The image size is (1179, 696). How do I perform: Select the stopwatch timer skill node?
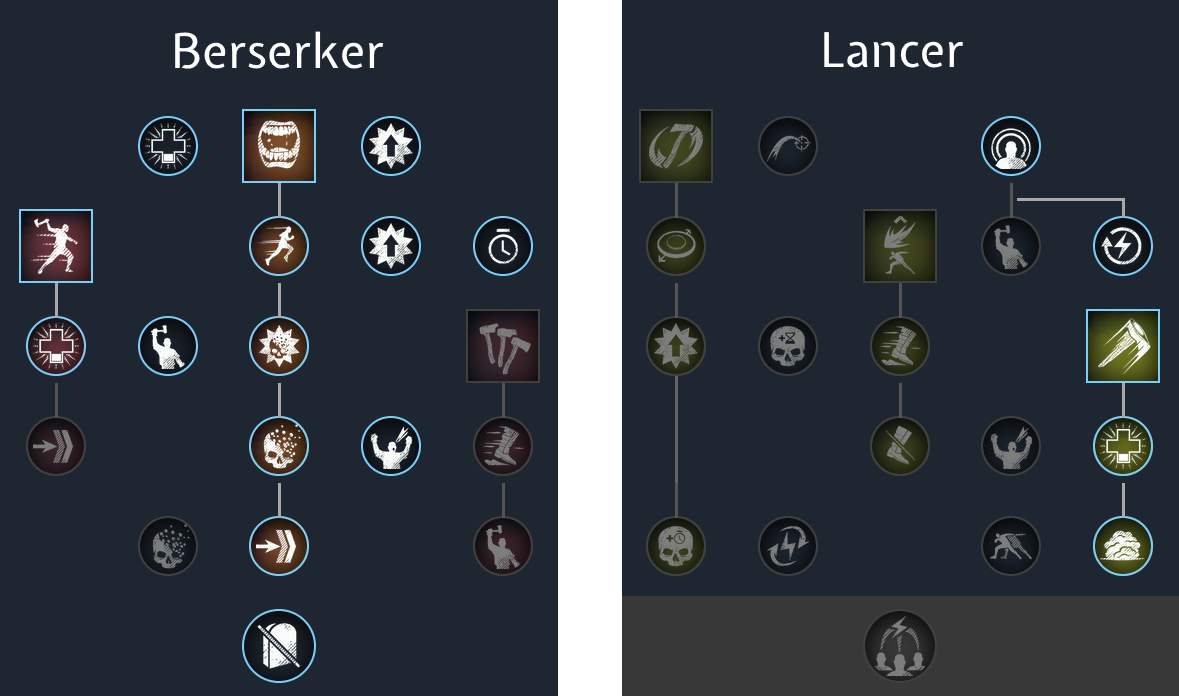click(x=503, y=246)
